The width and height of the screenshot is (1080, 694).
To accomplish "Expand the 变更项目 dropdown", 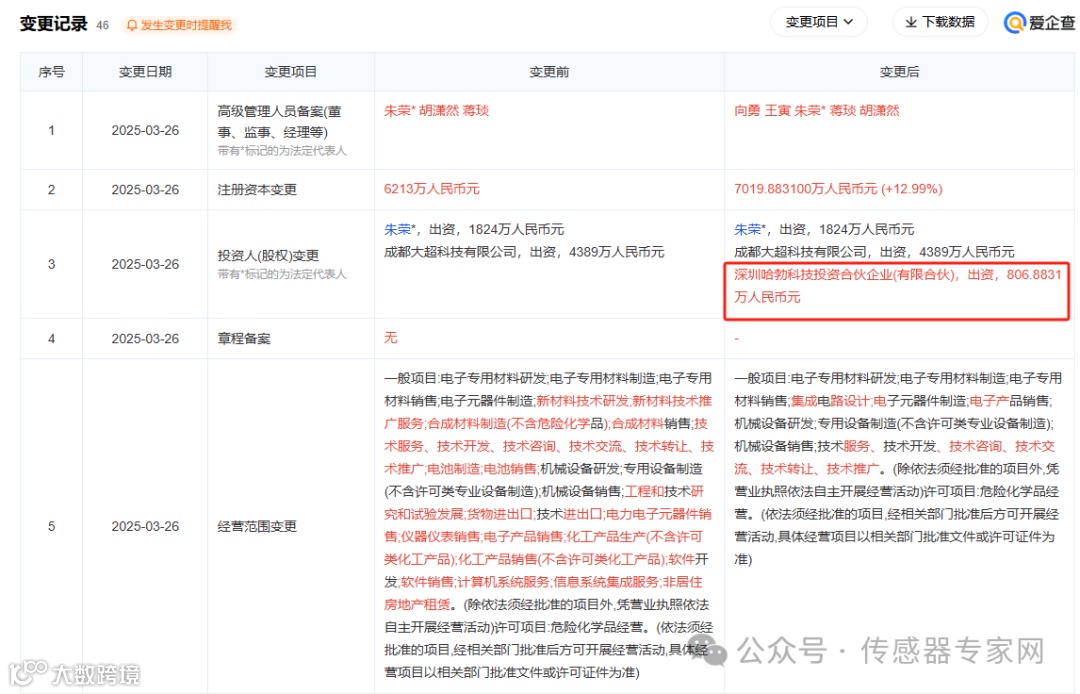I will (818, 22).
